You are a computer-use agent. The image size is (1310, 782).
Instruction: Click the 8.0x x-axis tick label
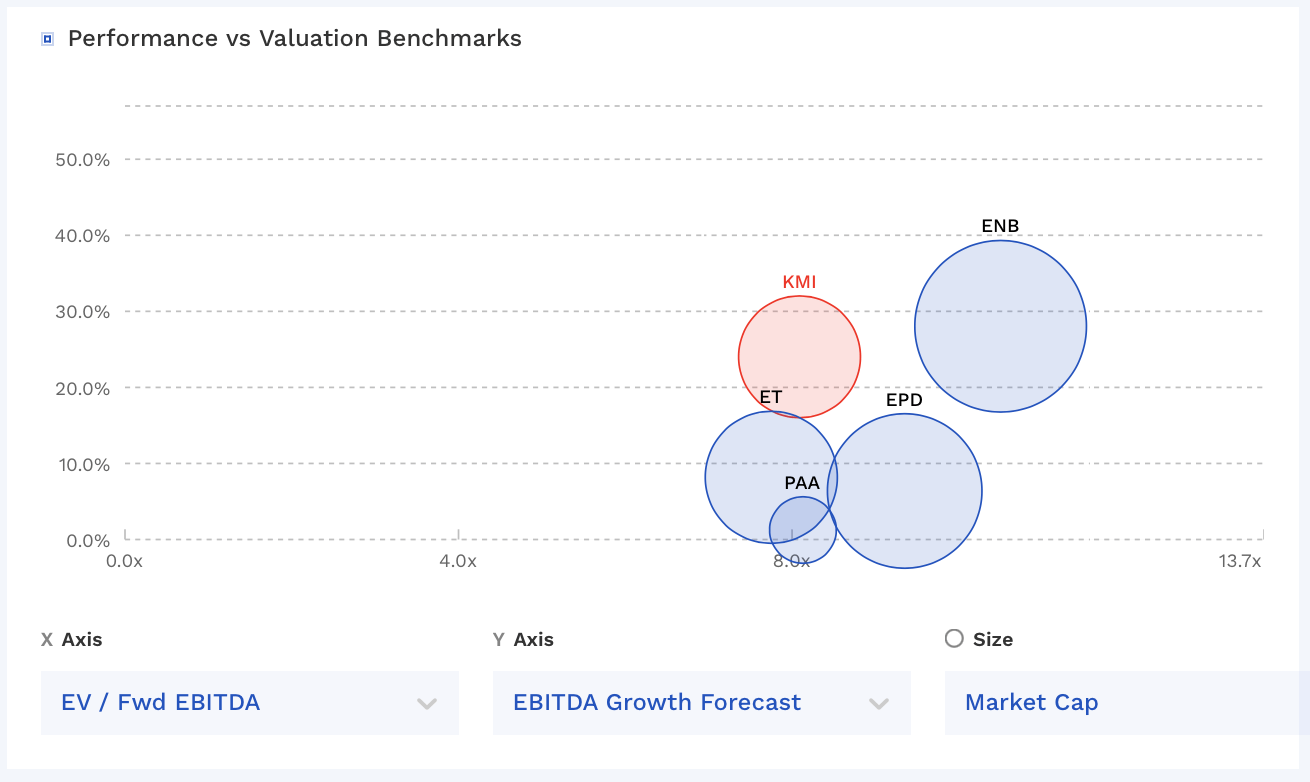[x=791, y=561]
